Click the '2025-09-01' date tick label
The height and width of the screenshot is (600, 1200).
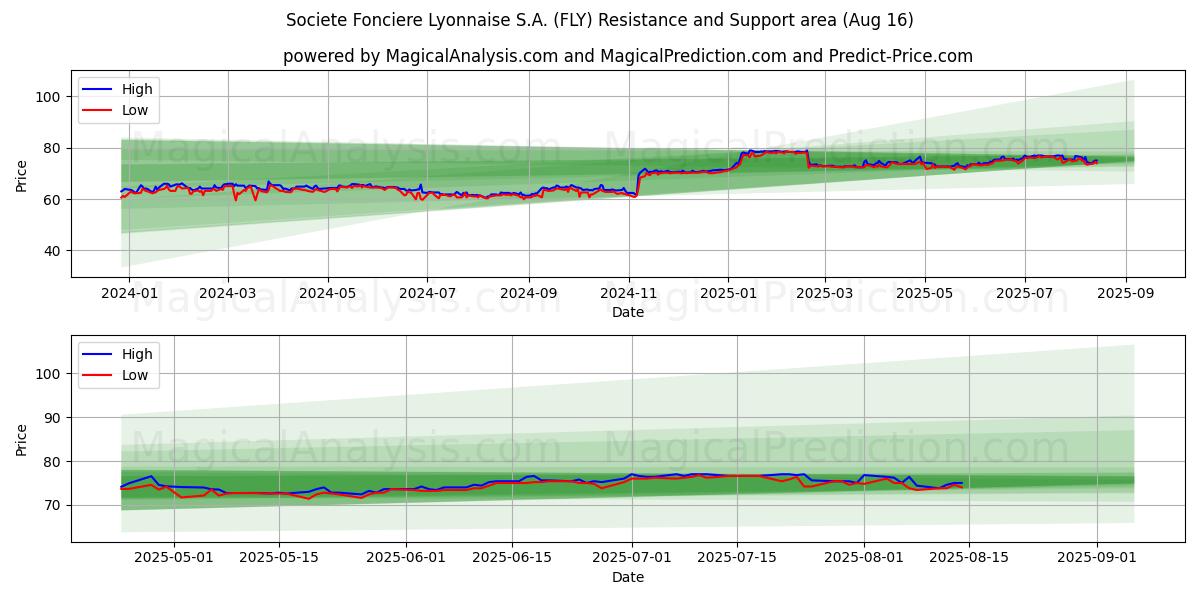[x=1097, y=559]
